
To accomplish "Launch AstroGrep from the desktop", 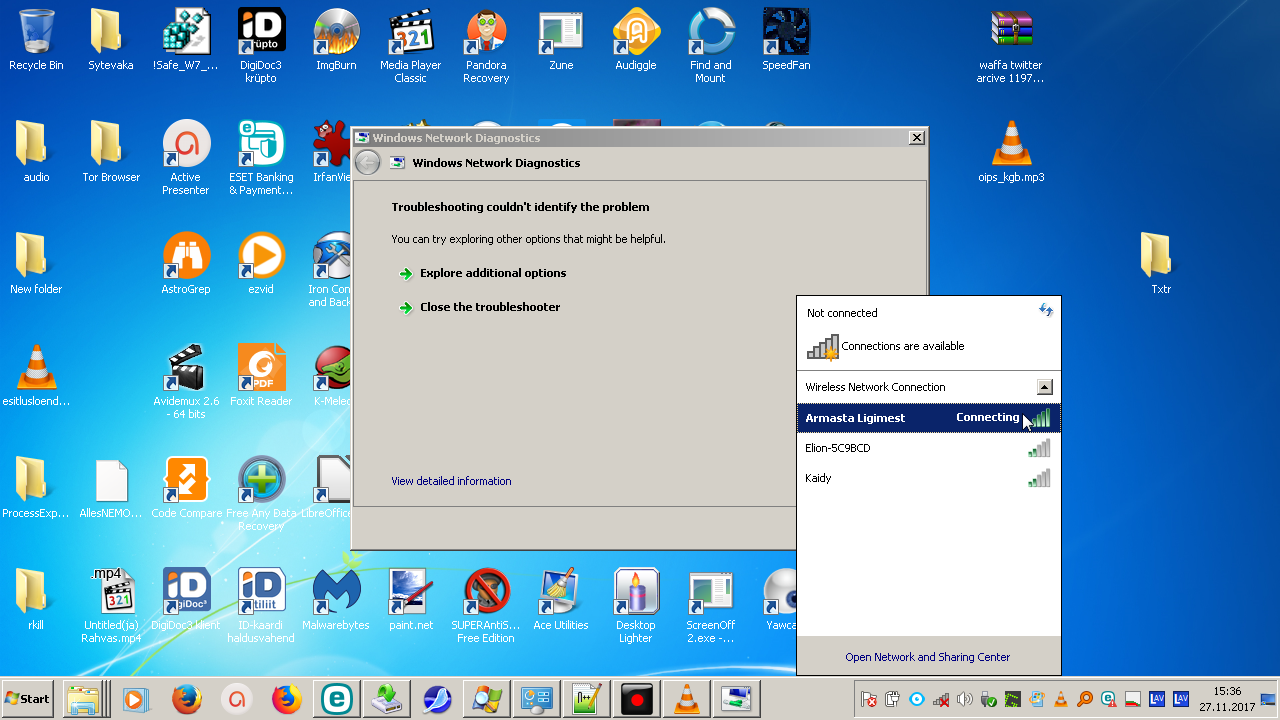I will [186, 264].
